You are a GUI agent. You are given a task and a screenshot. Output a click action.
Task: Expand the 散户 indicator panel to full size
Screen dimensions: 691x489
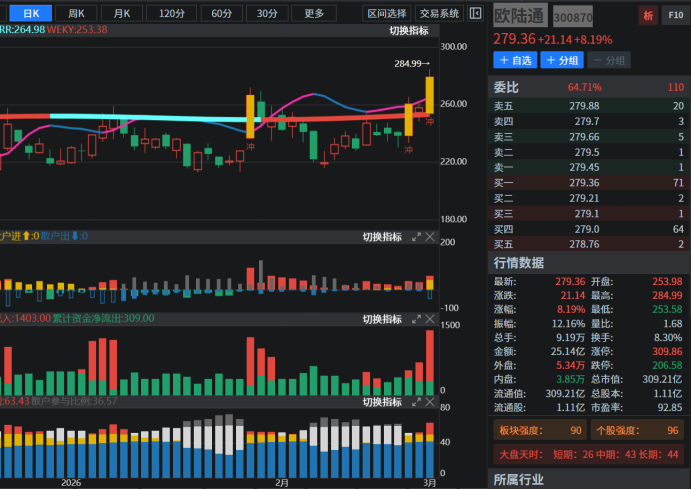pyautogui.click(x=416, y=237)
